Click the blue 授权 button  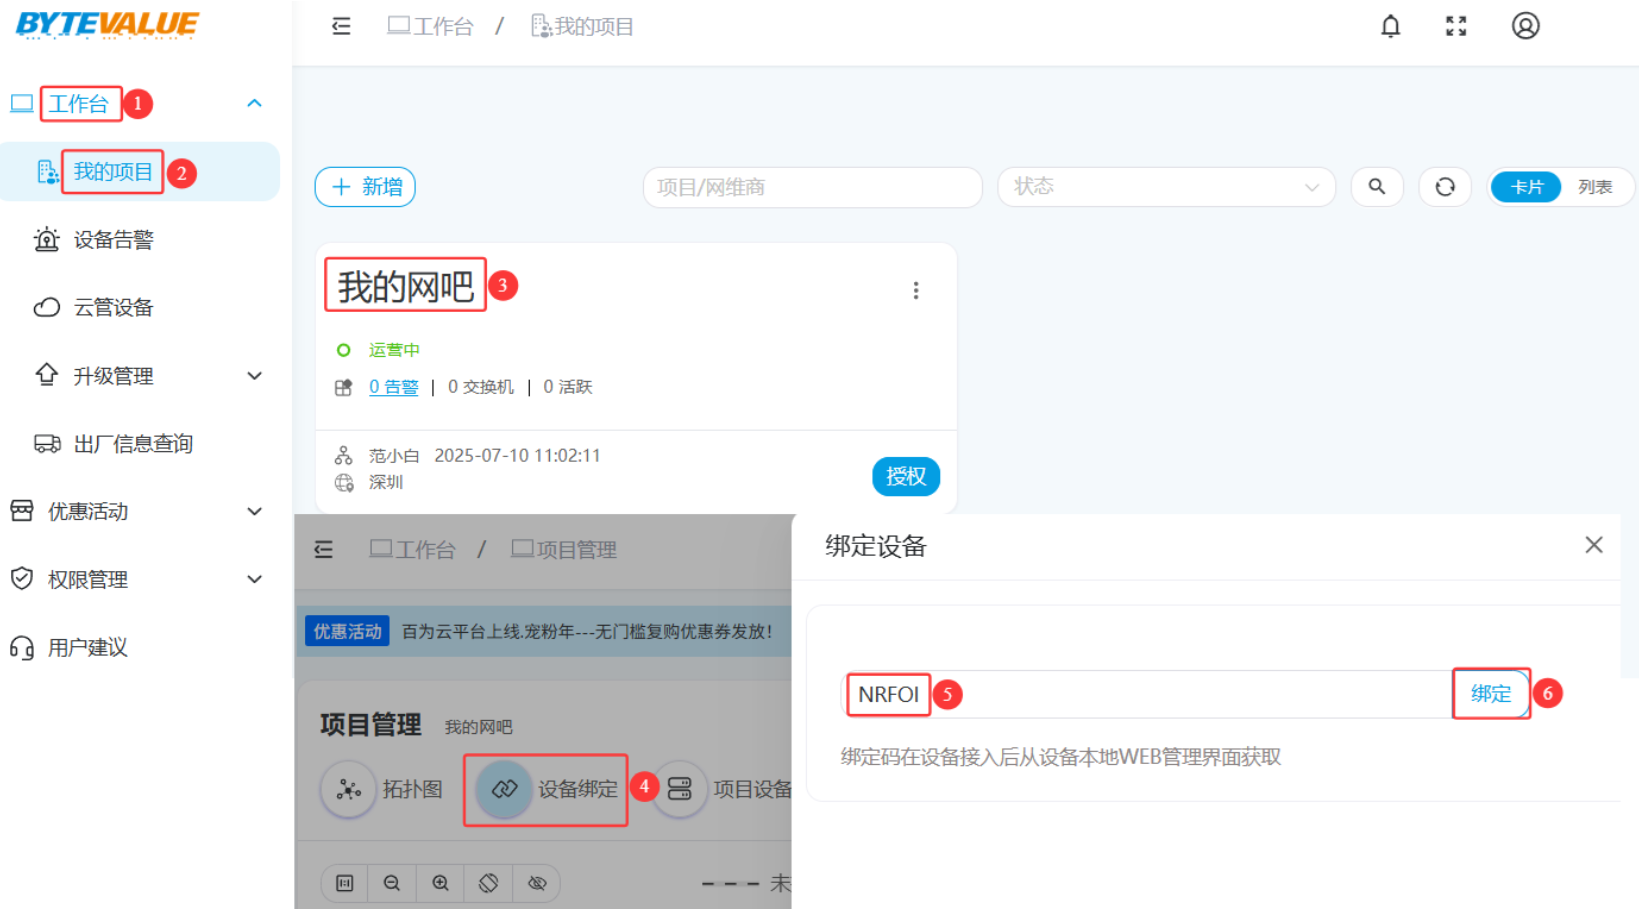pyautogui.click(x=905, y=477)
